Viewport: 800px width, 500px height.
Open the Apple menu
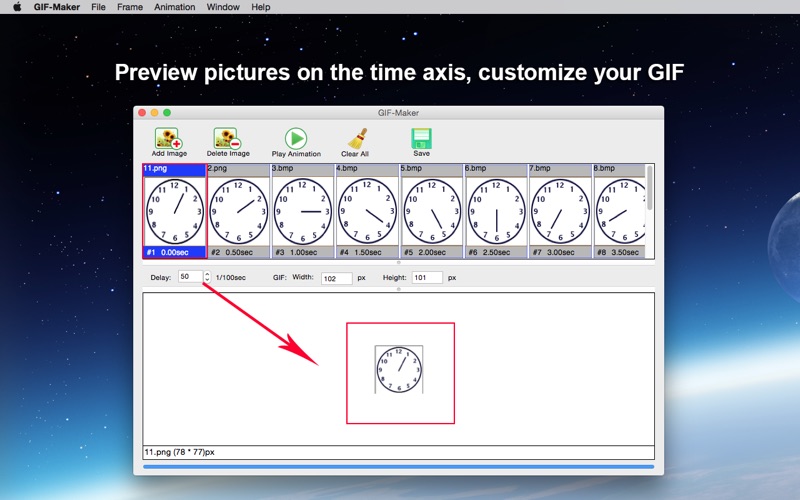point(17,7)
